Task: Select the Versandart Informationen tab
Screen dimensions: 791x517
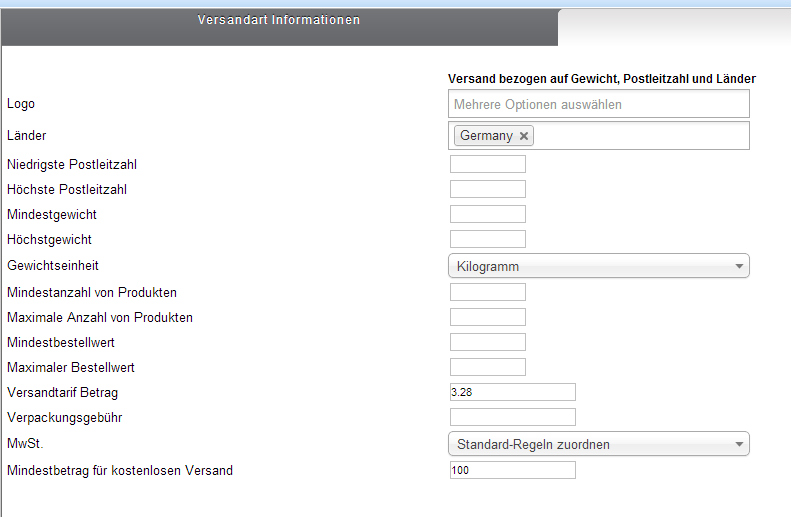Action: (279, 21)
